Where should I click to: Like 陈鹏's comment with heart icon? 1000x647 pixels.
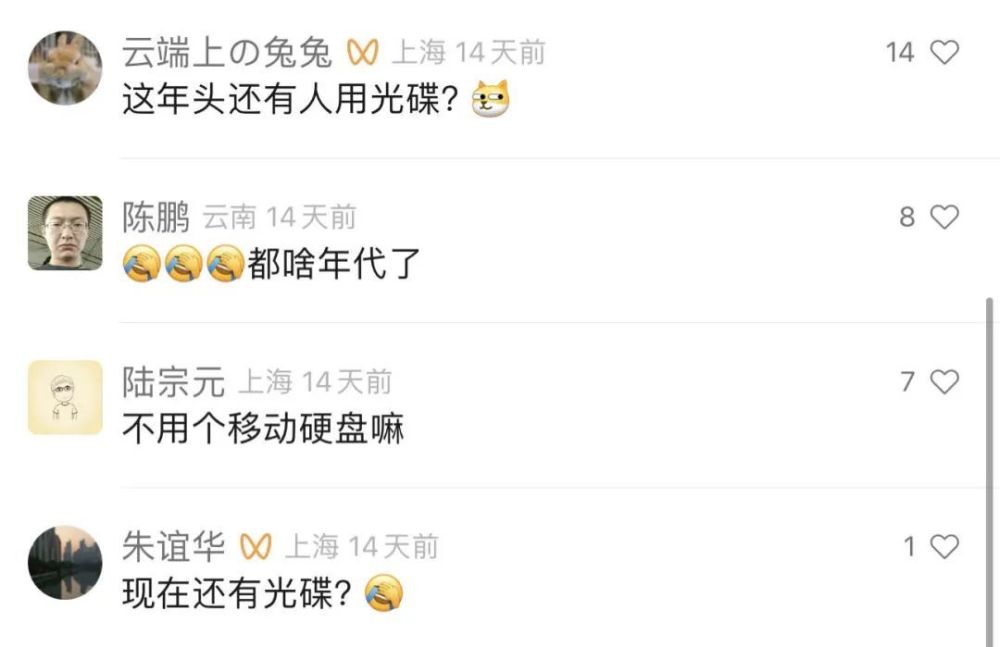point(945,217)
